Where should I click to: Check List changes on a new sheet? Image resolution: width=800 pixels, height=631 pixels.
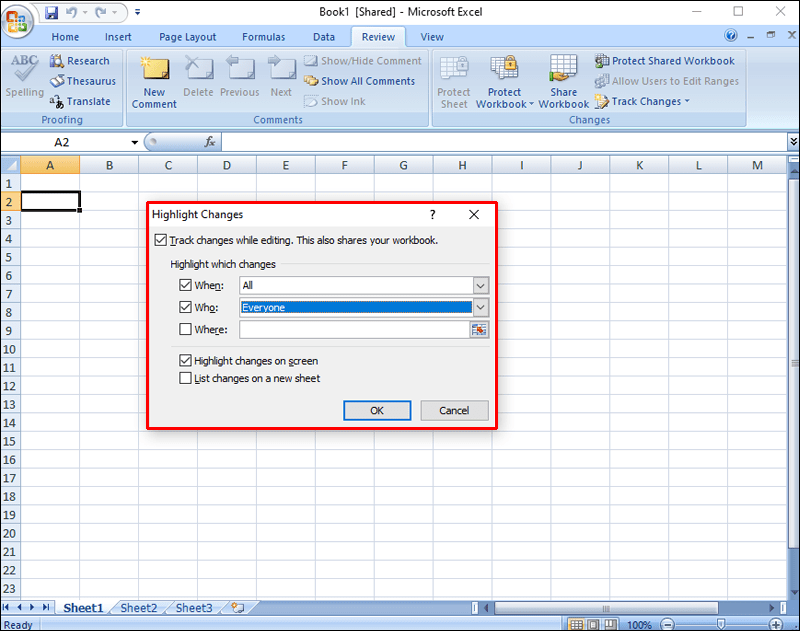tap(185, 378)
